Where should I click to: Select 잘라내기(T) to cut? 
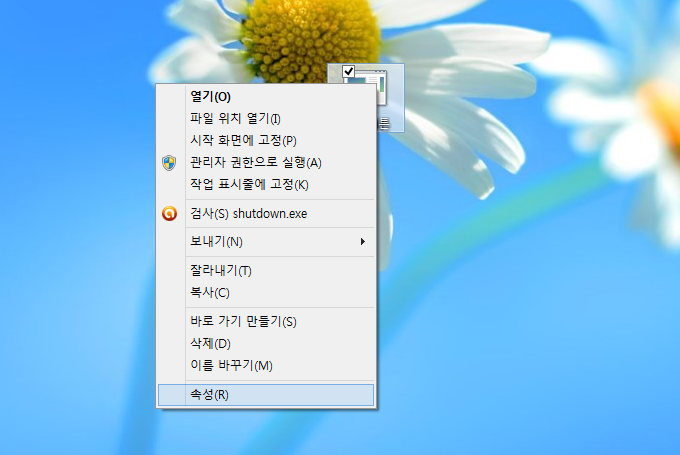pos(266,271)
